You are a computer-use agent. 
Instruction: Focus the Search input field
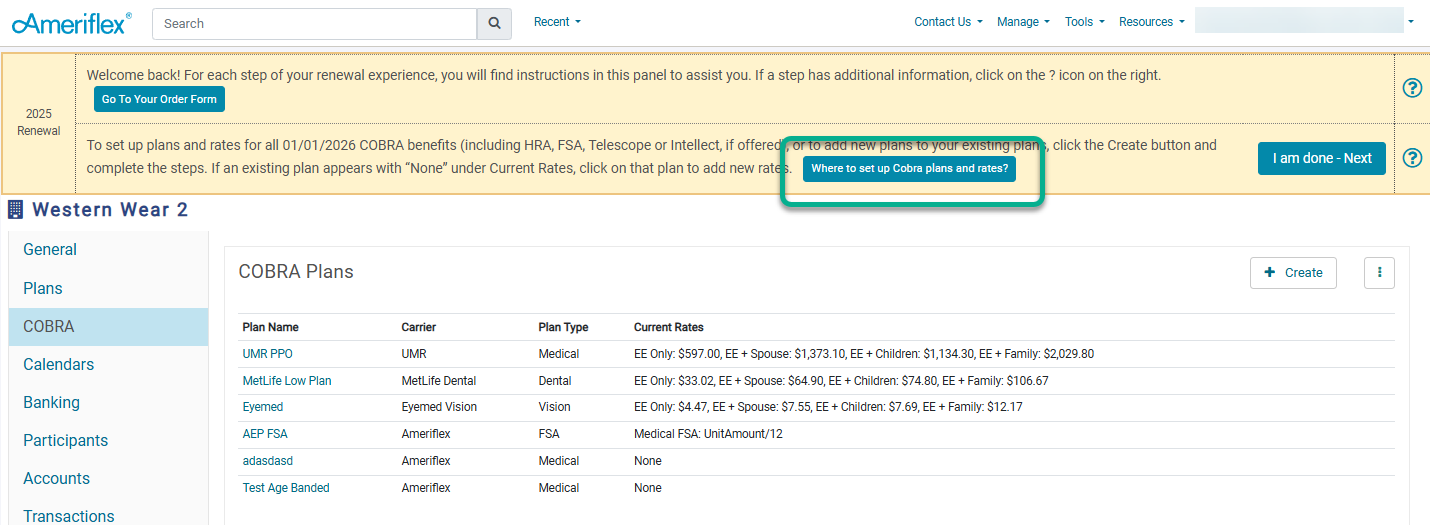click(x=314, y=23)
